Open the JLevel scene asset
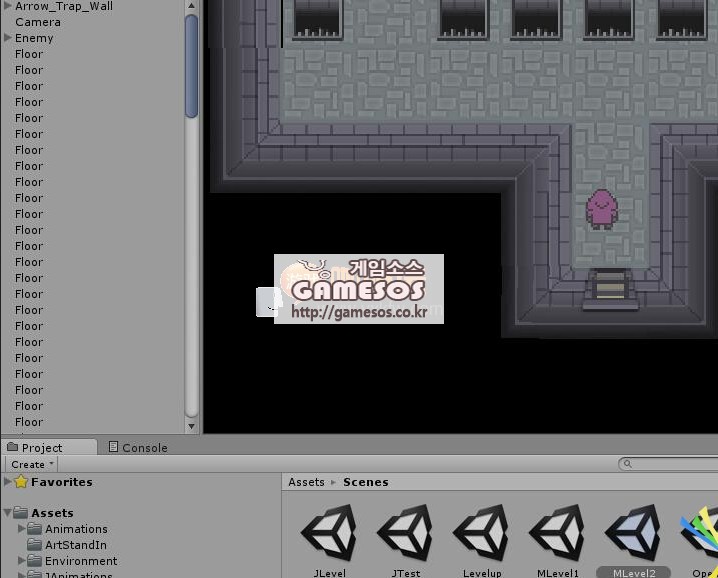Image resolution: width=718 pixels, height=578 pixels. (329, 533)
